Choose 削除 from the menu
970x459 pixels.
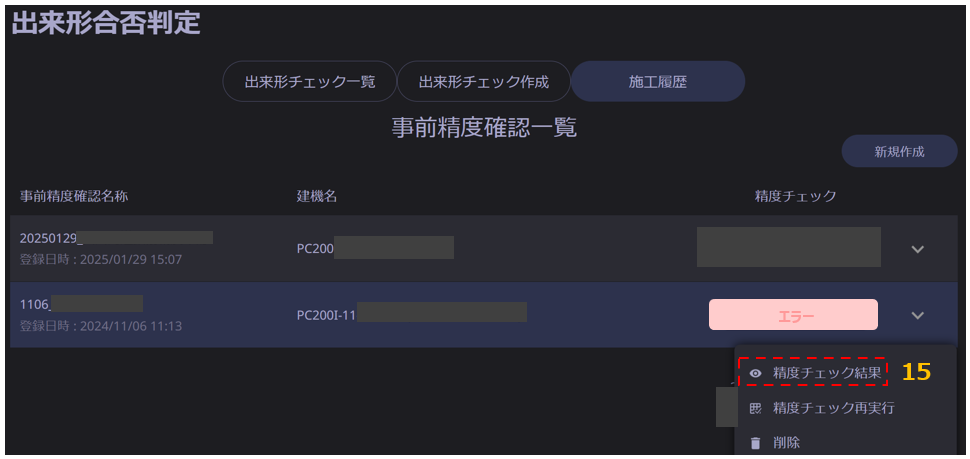pyautogui.click(x=786, y=443)
